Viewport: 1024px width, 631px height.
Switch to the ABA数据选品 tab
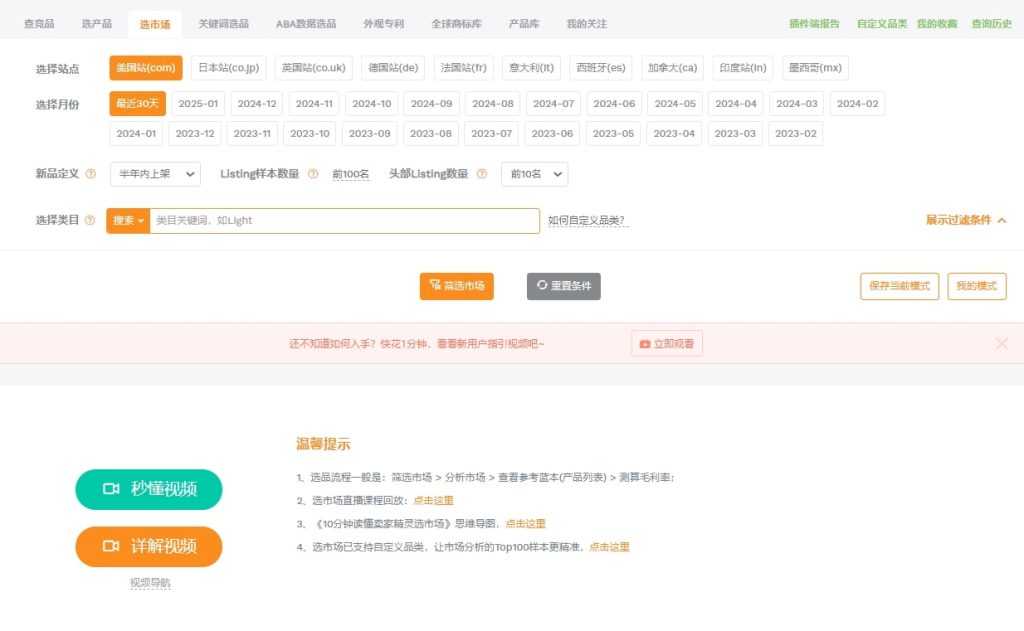click(x=308, y=22)
